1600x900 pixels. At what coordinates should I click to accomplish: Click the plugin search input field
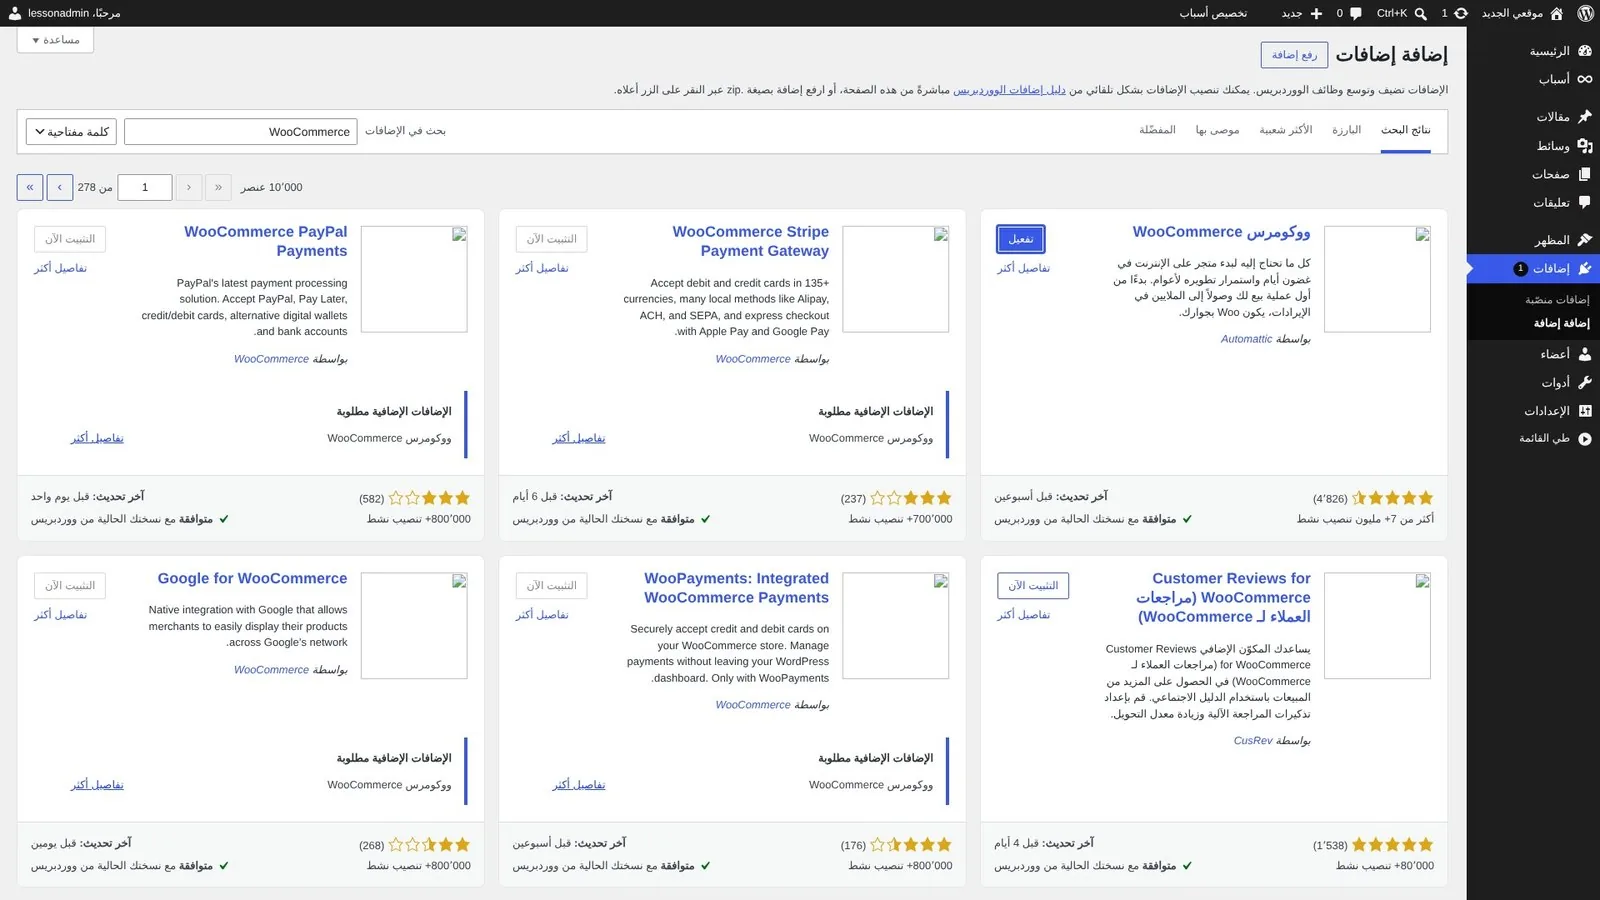point(241,131)
